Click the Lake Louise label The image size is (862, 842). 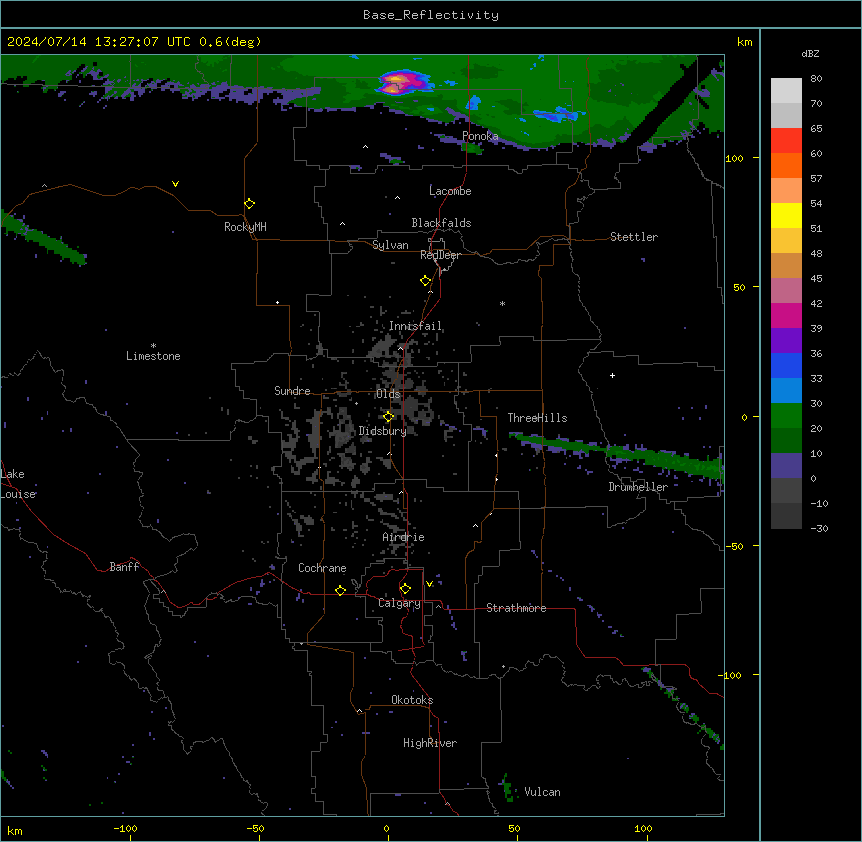click(18, 484)
